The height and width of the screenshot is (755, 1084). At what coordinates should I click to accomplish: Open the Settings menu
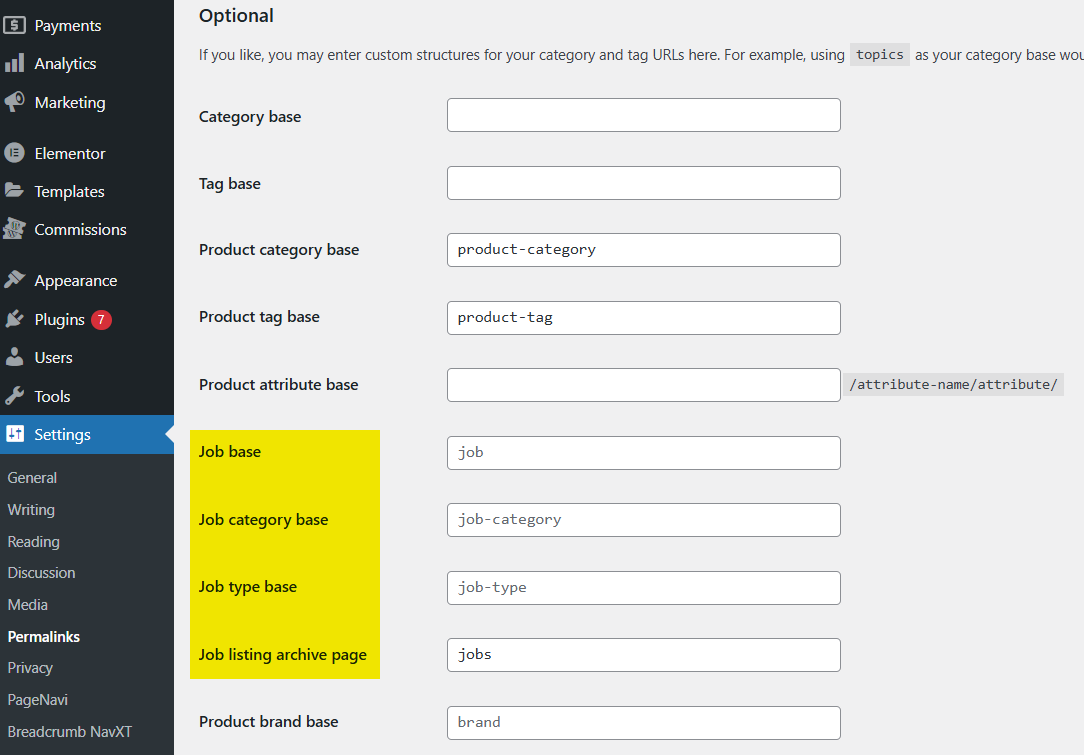point(62,434)
